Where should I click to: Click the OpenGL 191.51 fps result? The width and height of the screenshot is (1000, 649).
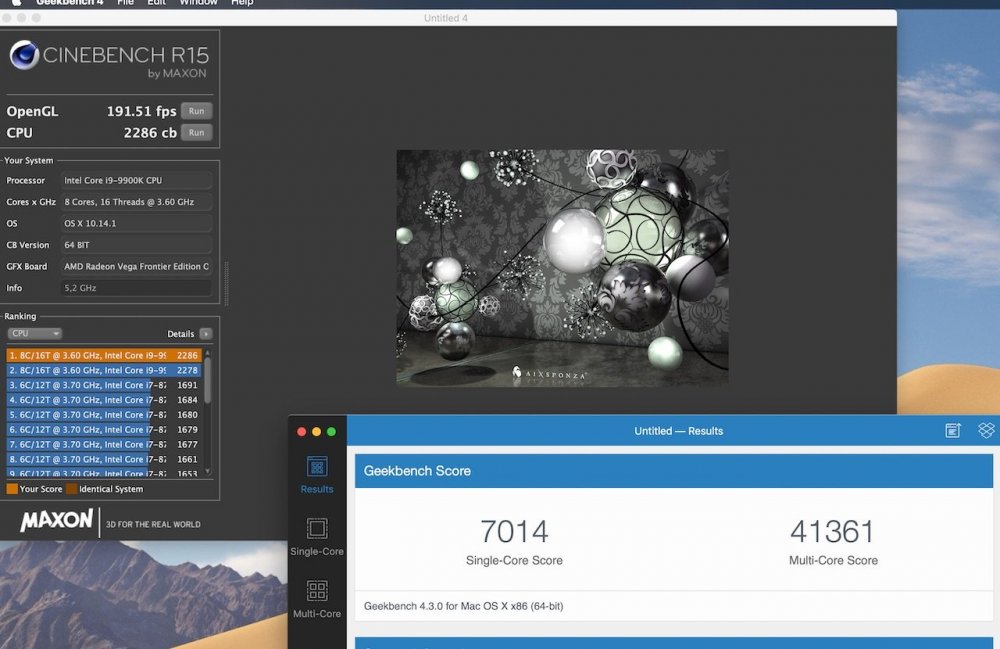click(142, 111)
